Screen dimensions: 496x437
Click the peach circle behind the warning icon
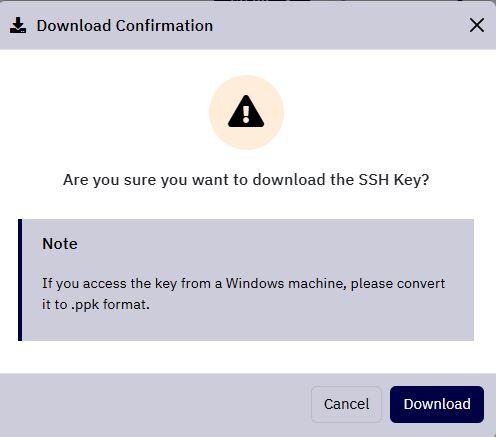coord(246,112)
